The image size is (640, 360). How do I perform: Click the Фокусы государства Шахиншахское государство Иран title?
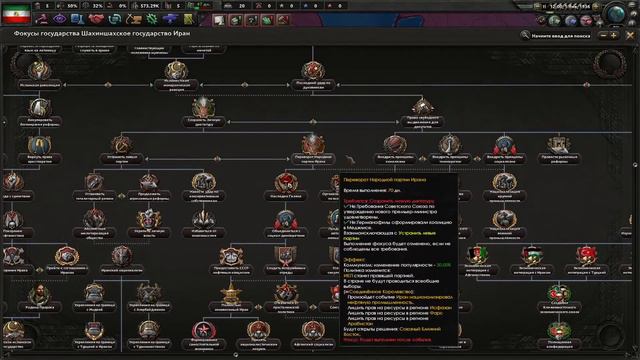click(x=102, y=33)
